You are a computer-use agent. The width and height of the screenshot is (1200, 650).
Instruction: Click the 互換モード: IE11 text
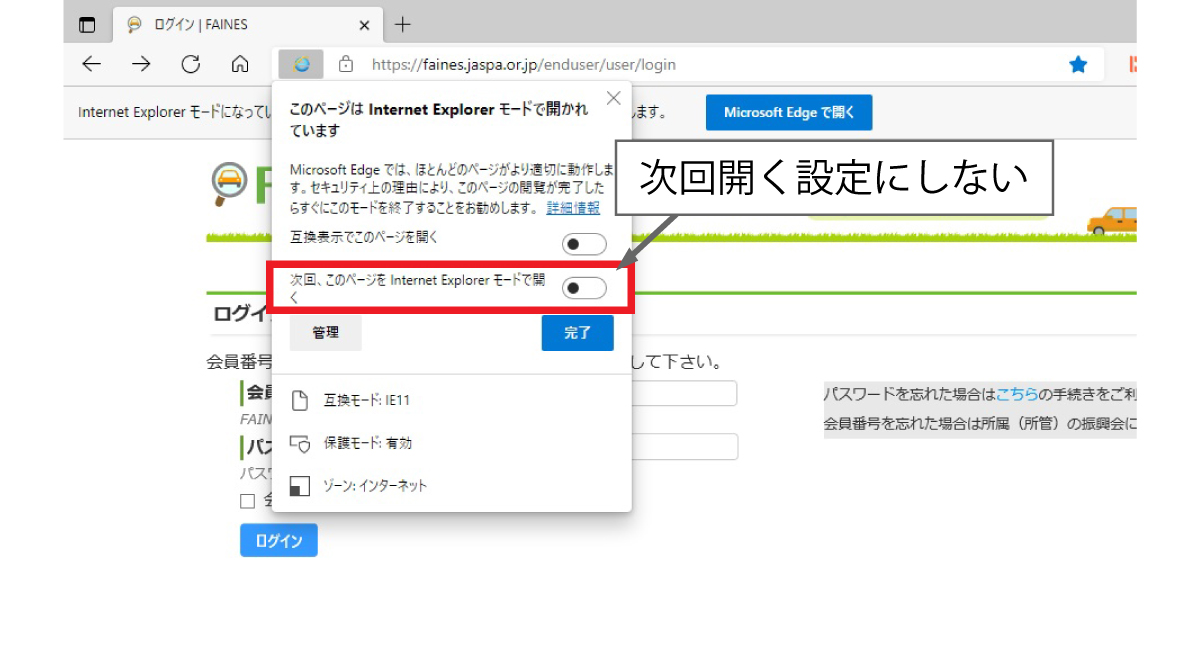click(x=366, y=401)
